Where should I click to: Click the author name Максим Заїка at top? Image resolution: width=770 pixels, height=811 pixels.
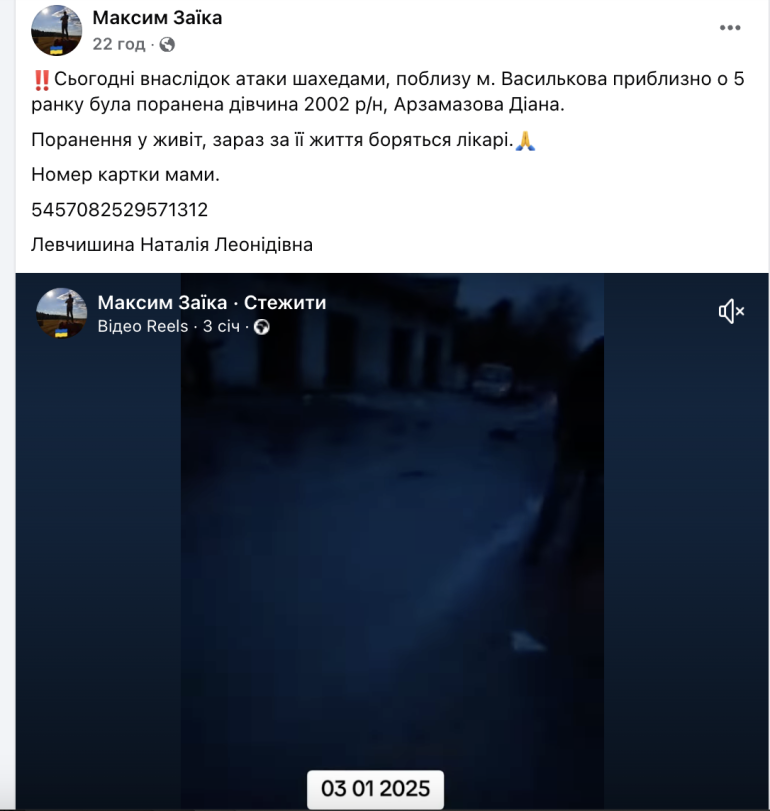click(157, 18)
